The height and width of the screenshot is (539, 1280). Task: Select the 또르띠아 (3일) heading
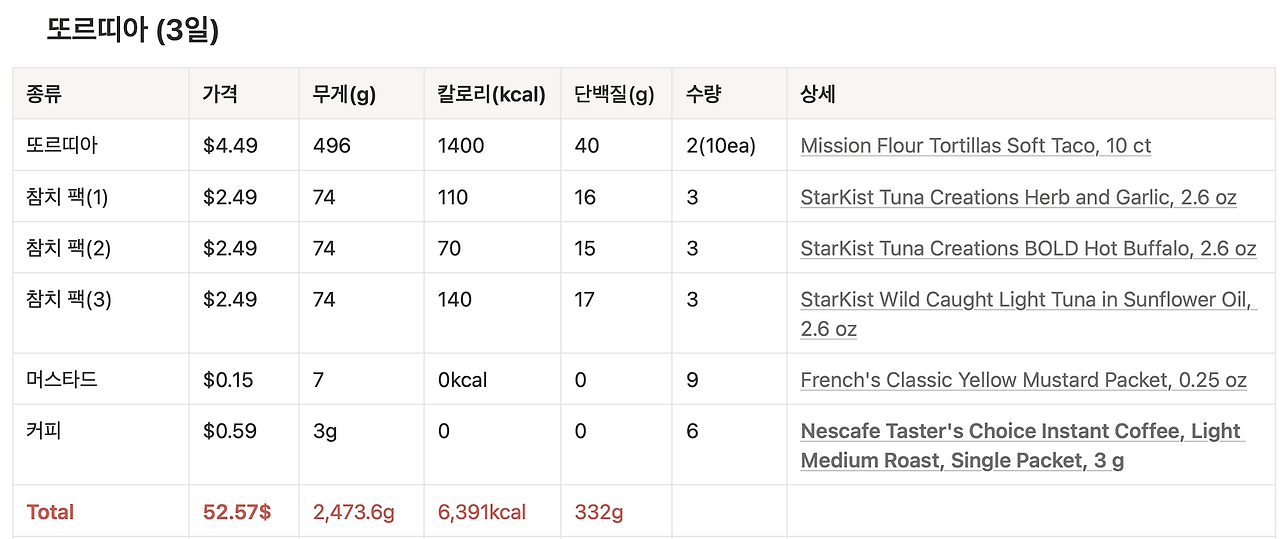click(x=133, y=30)
